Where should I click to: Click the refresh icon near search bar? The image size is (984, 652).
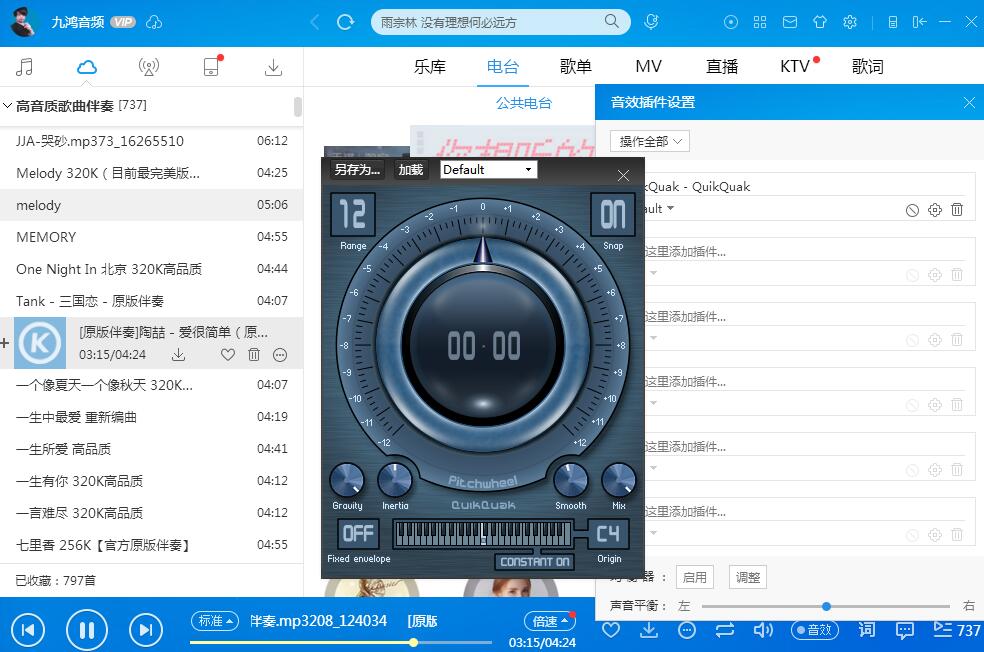[345, 23]
